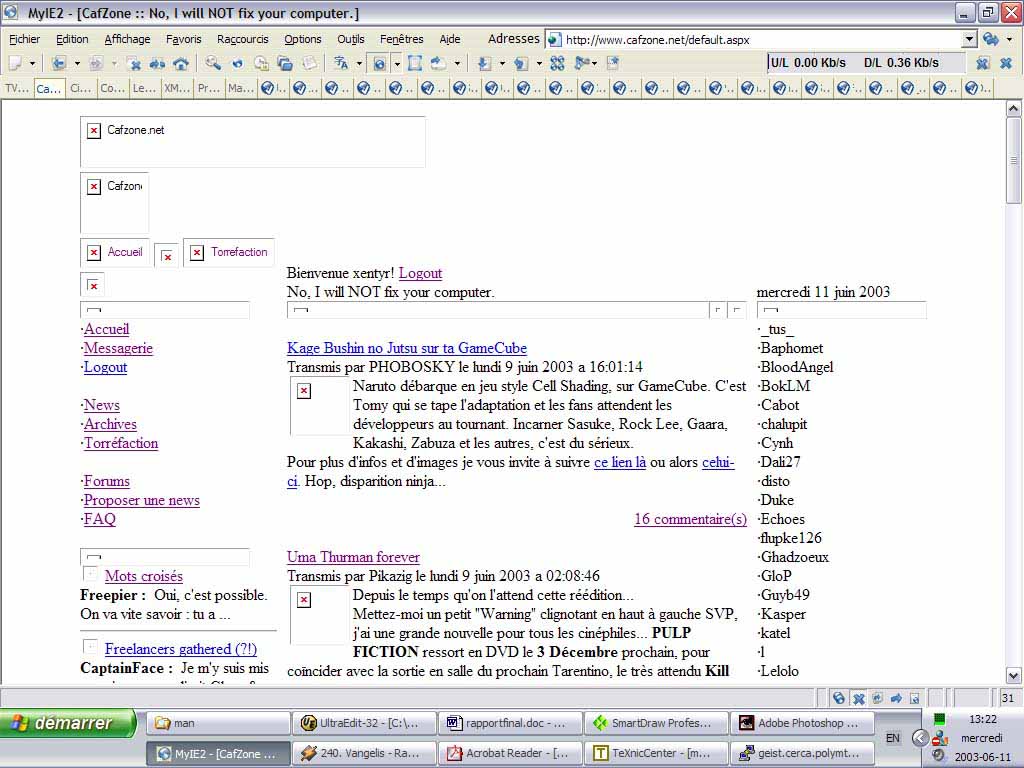Click the scrollbar up arrow
Screen dimensions: 1024x768
coord(1013,108)
